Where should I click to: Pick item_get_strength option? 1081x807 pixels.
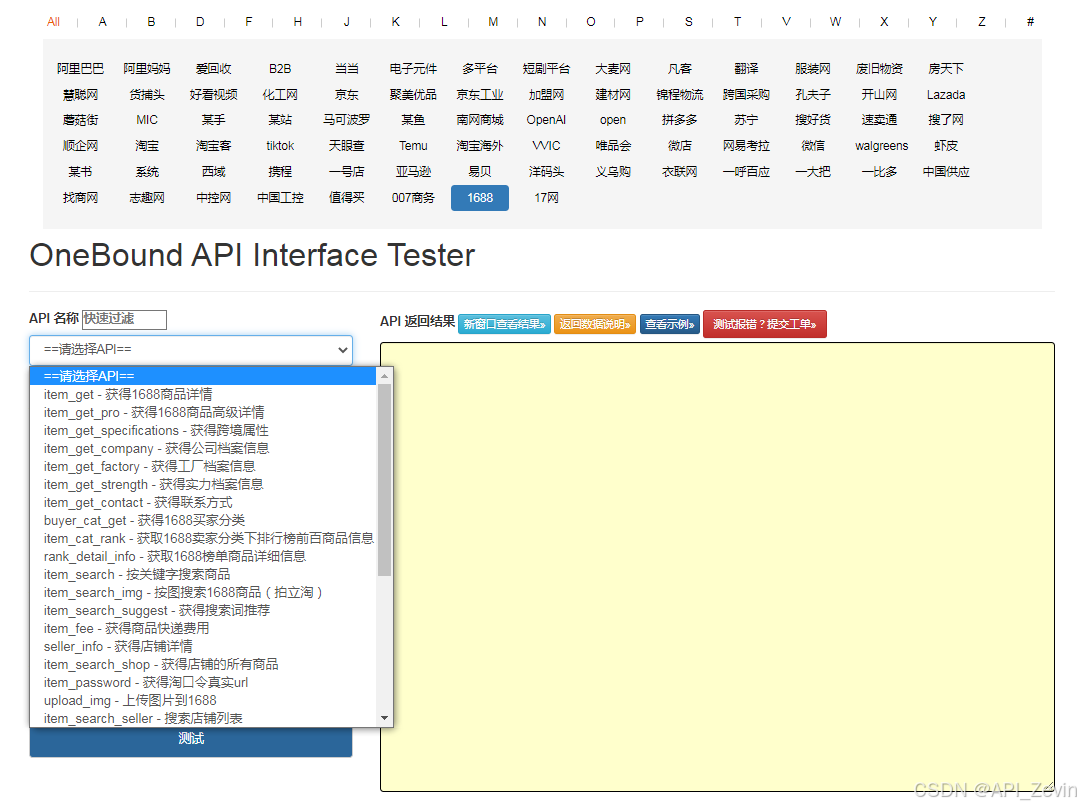coord(203,484)
